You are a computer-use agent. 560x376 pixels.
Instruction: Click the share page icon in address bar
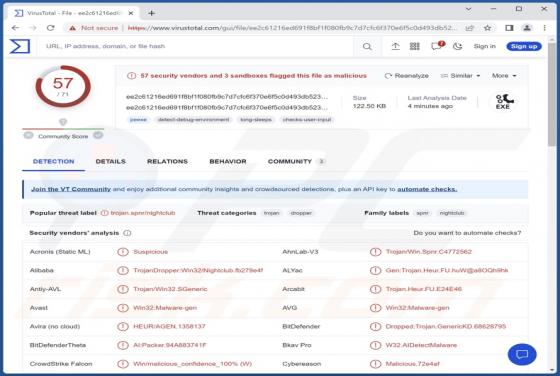click(470, 28)
